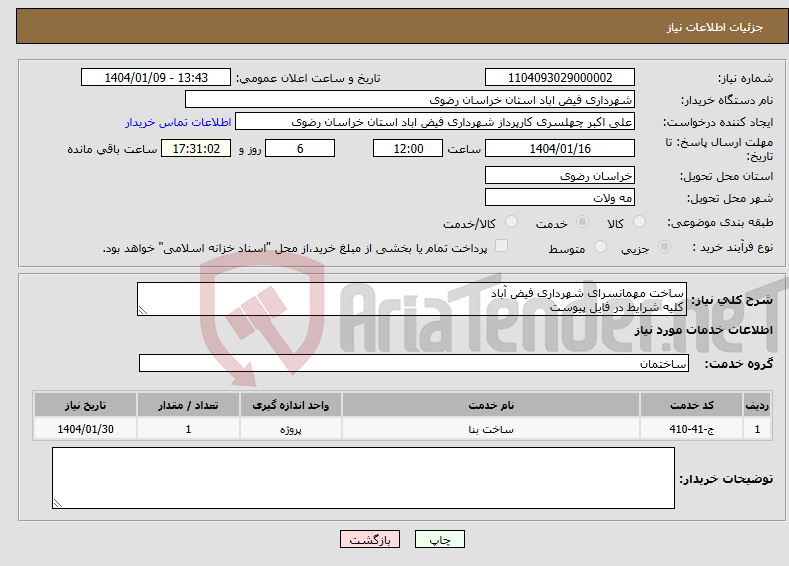789x566 pixels.
Task: Select the کالا/خدمت radio button
Action: (511, 222)
